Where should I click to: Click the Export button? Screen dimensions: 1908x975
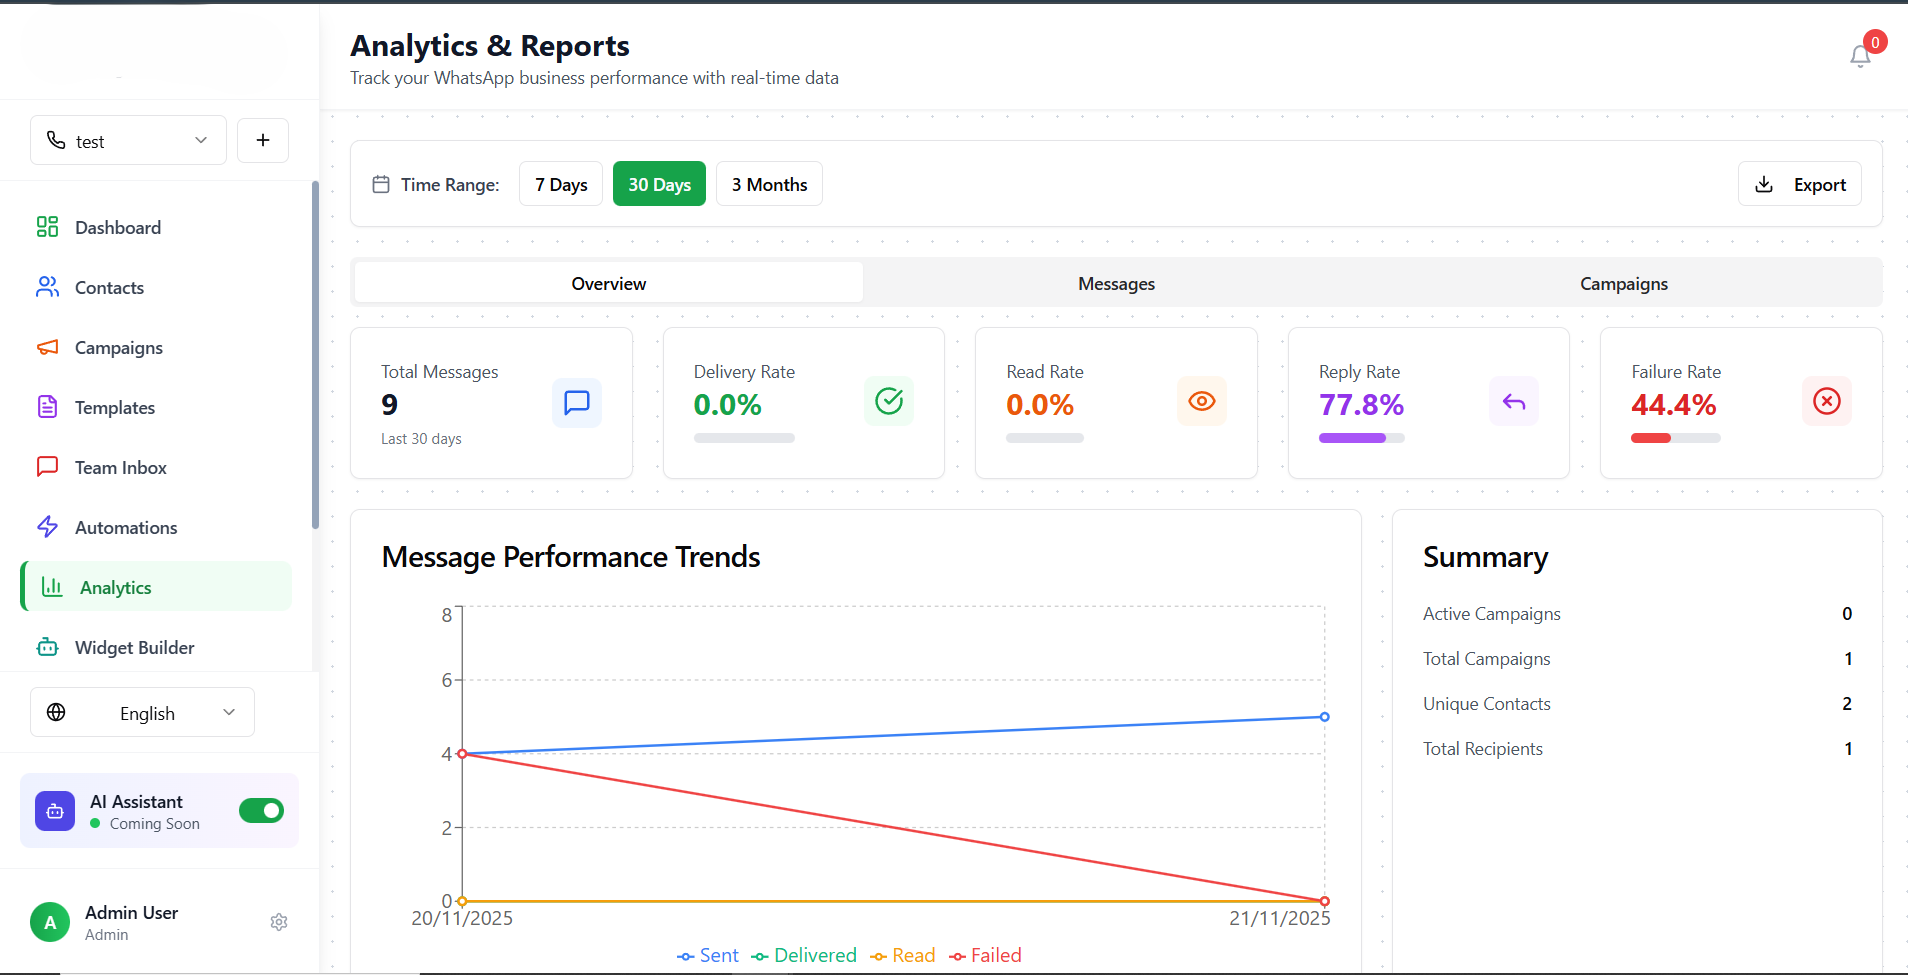tap(1800, 184)
